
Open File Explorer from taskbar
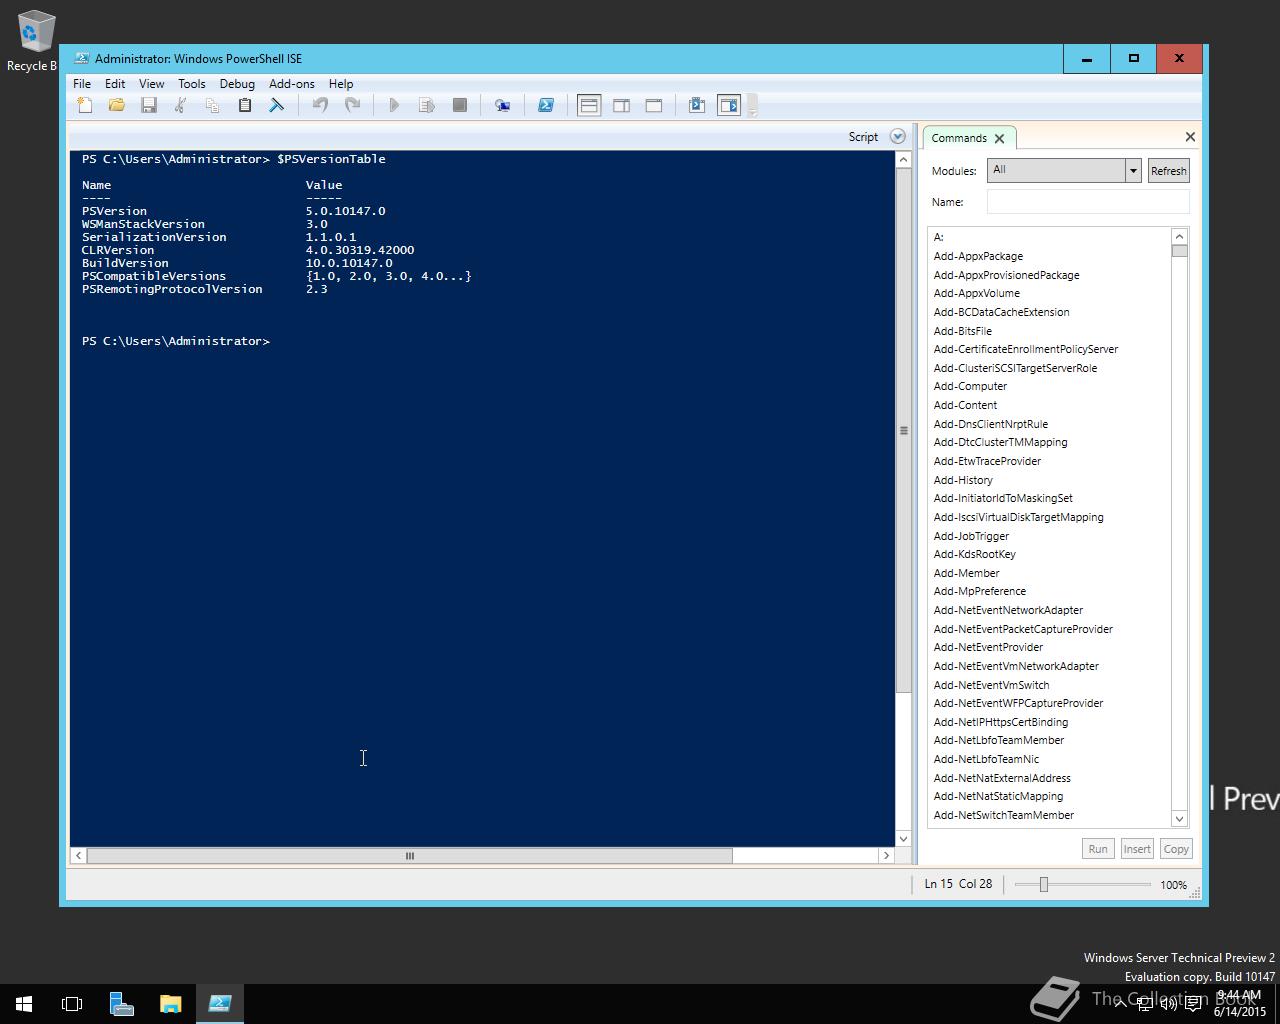(171, 1004)
